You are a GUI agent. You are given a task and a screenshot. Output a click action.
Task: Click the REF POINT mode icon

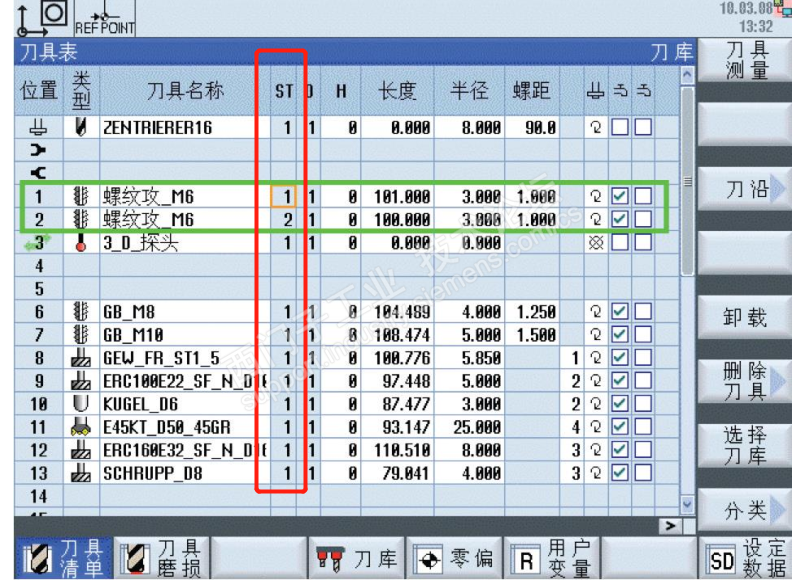105,18
